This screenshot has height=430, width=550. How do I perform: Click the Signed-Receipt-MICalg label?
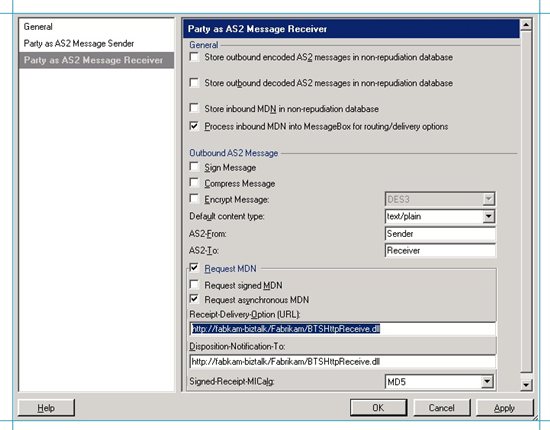(x=232, y=381)
